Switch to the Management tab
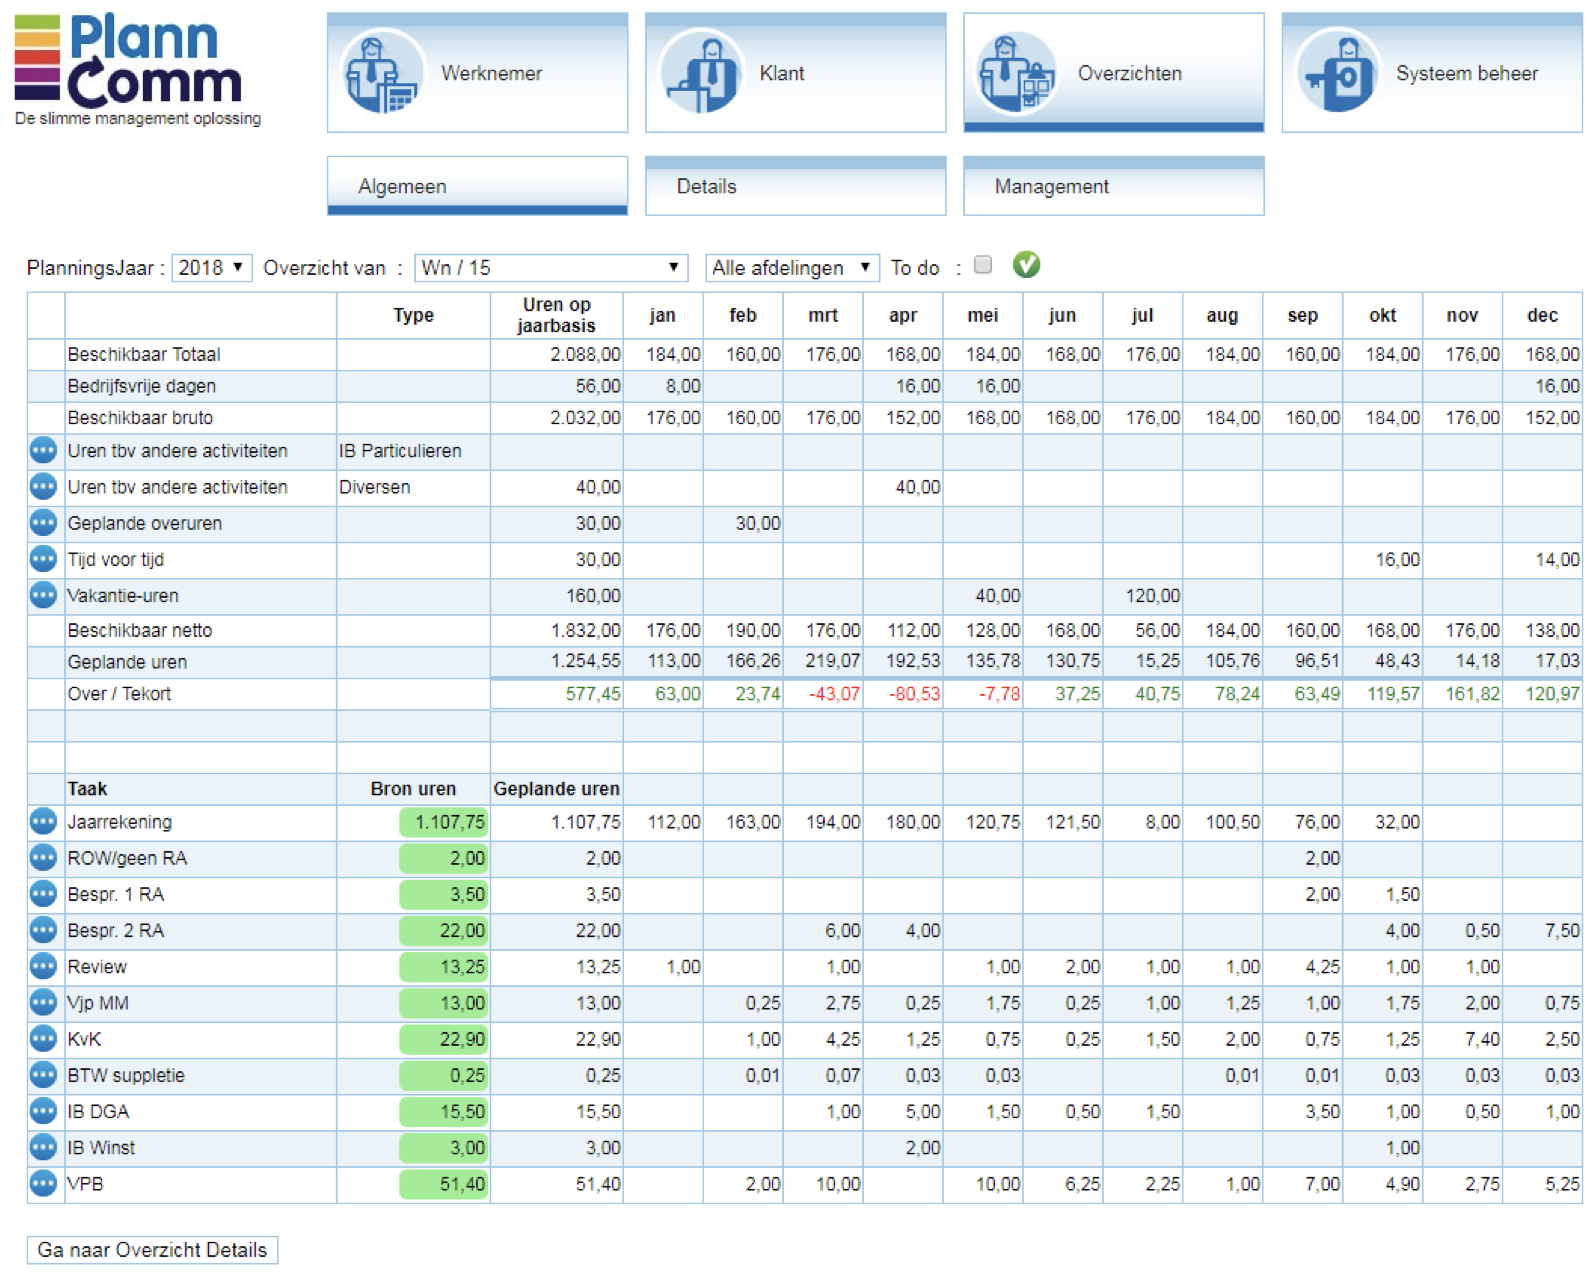This screenshot has height=1278, width=1596. [x=1113, y=186]
